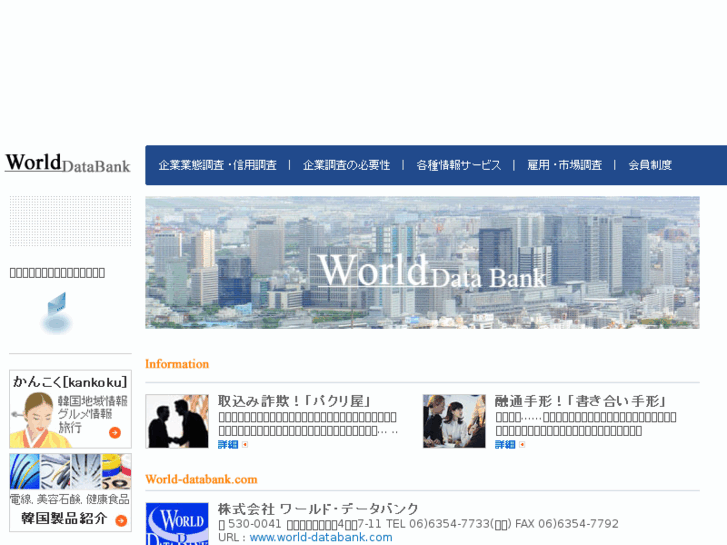Click the blue World Data Bank company logo
The height and width of the screenshot is (545, 727).
tap(177, 524)
